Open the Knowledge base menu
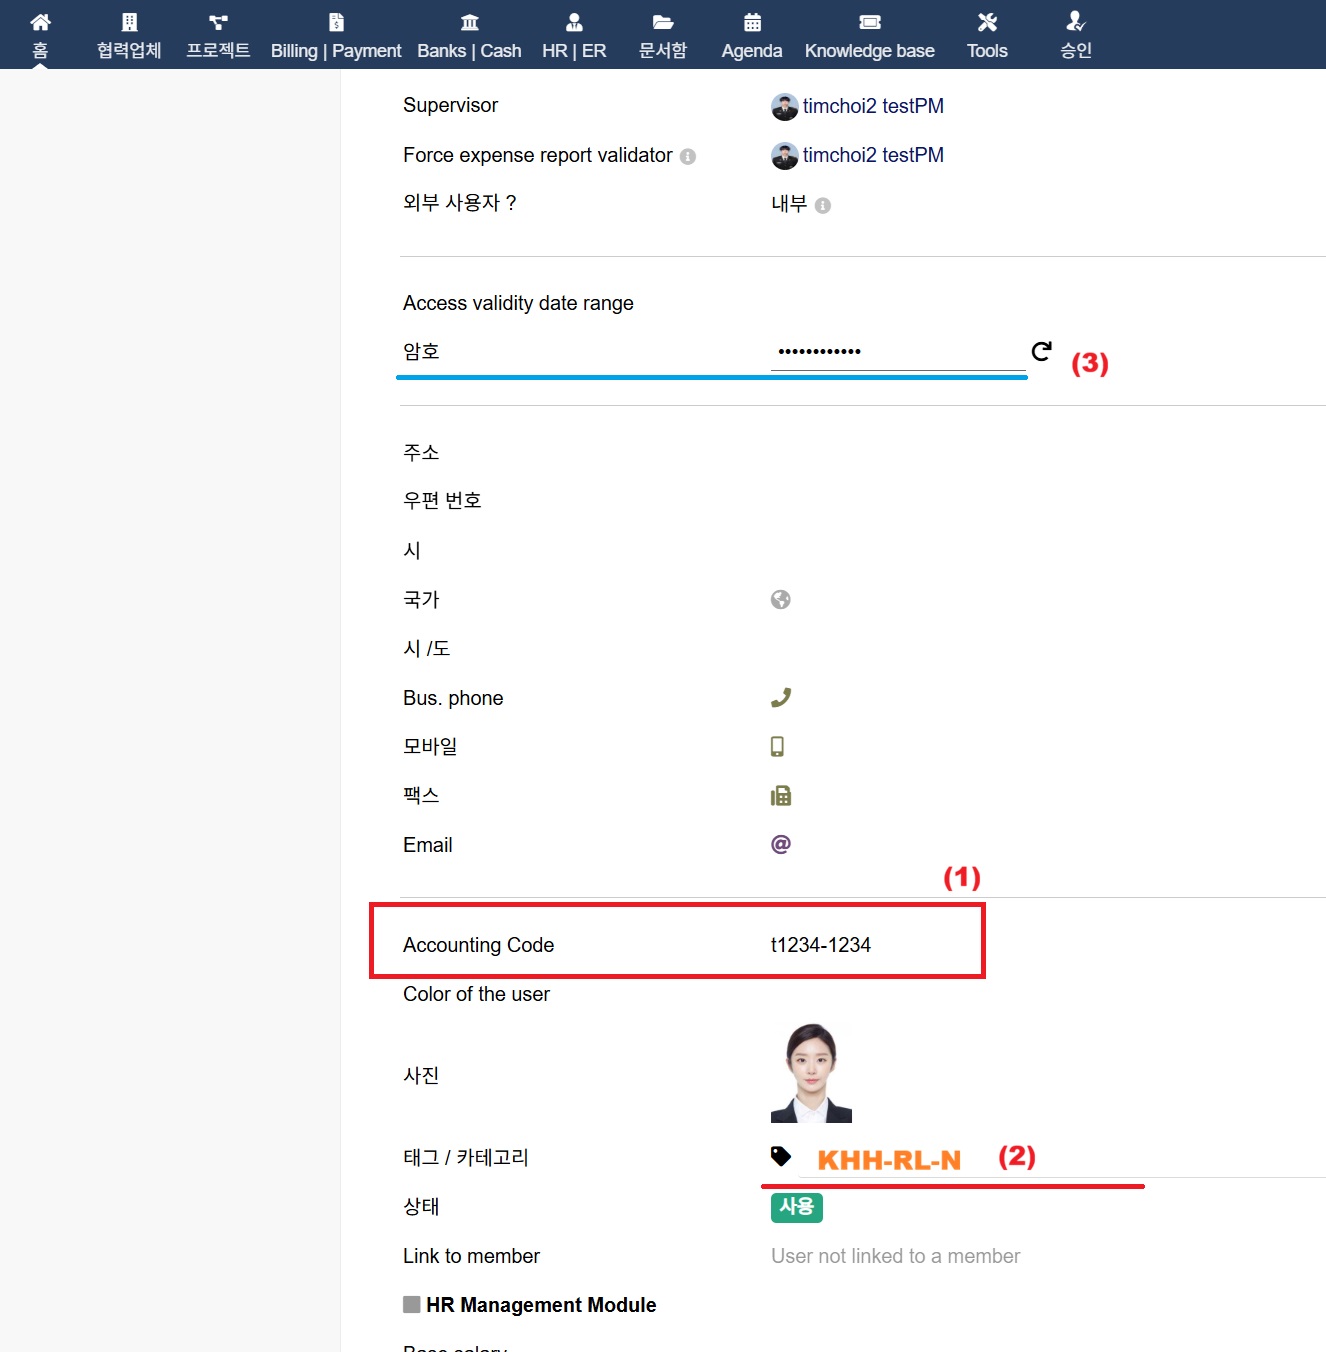 (x=869, y=35)
